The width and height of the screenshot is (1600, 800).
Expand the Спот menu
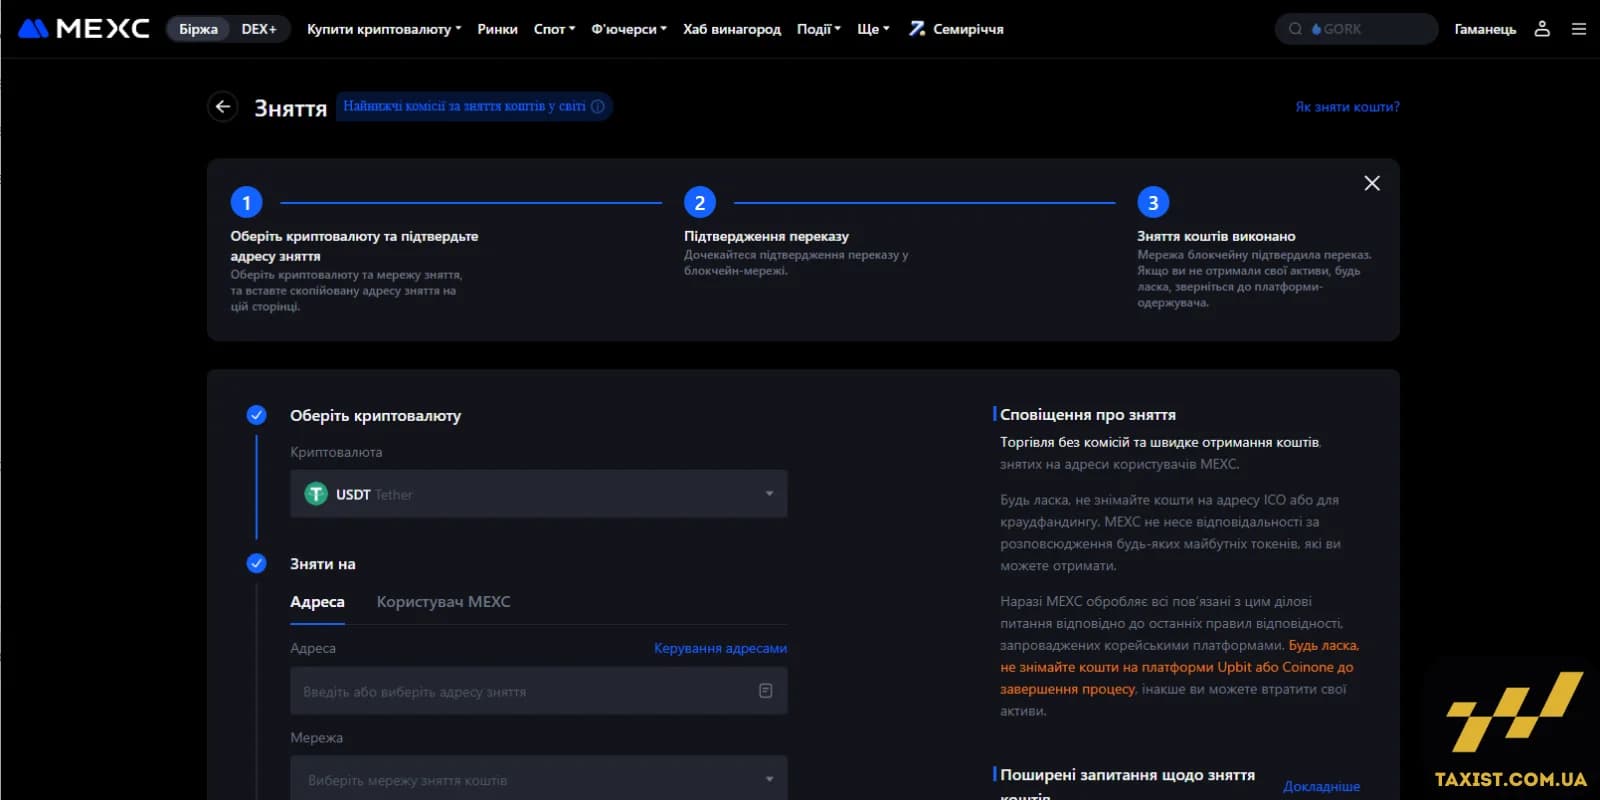[555, 29]
